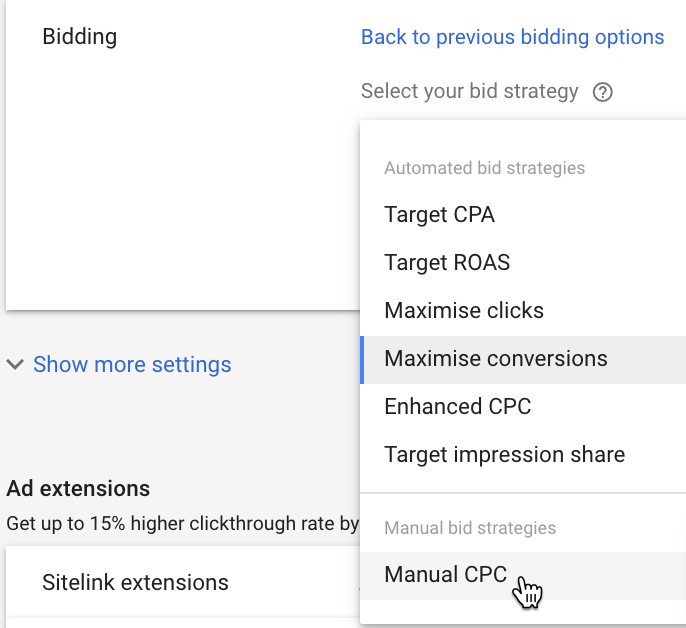Screen dimensions: 686x628
Task: Click the chevron next to Show more settings
Action: [15, 365]
